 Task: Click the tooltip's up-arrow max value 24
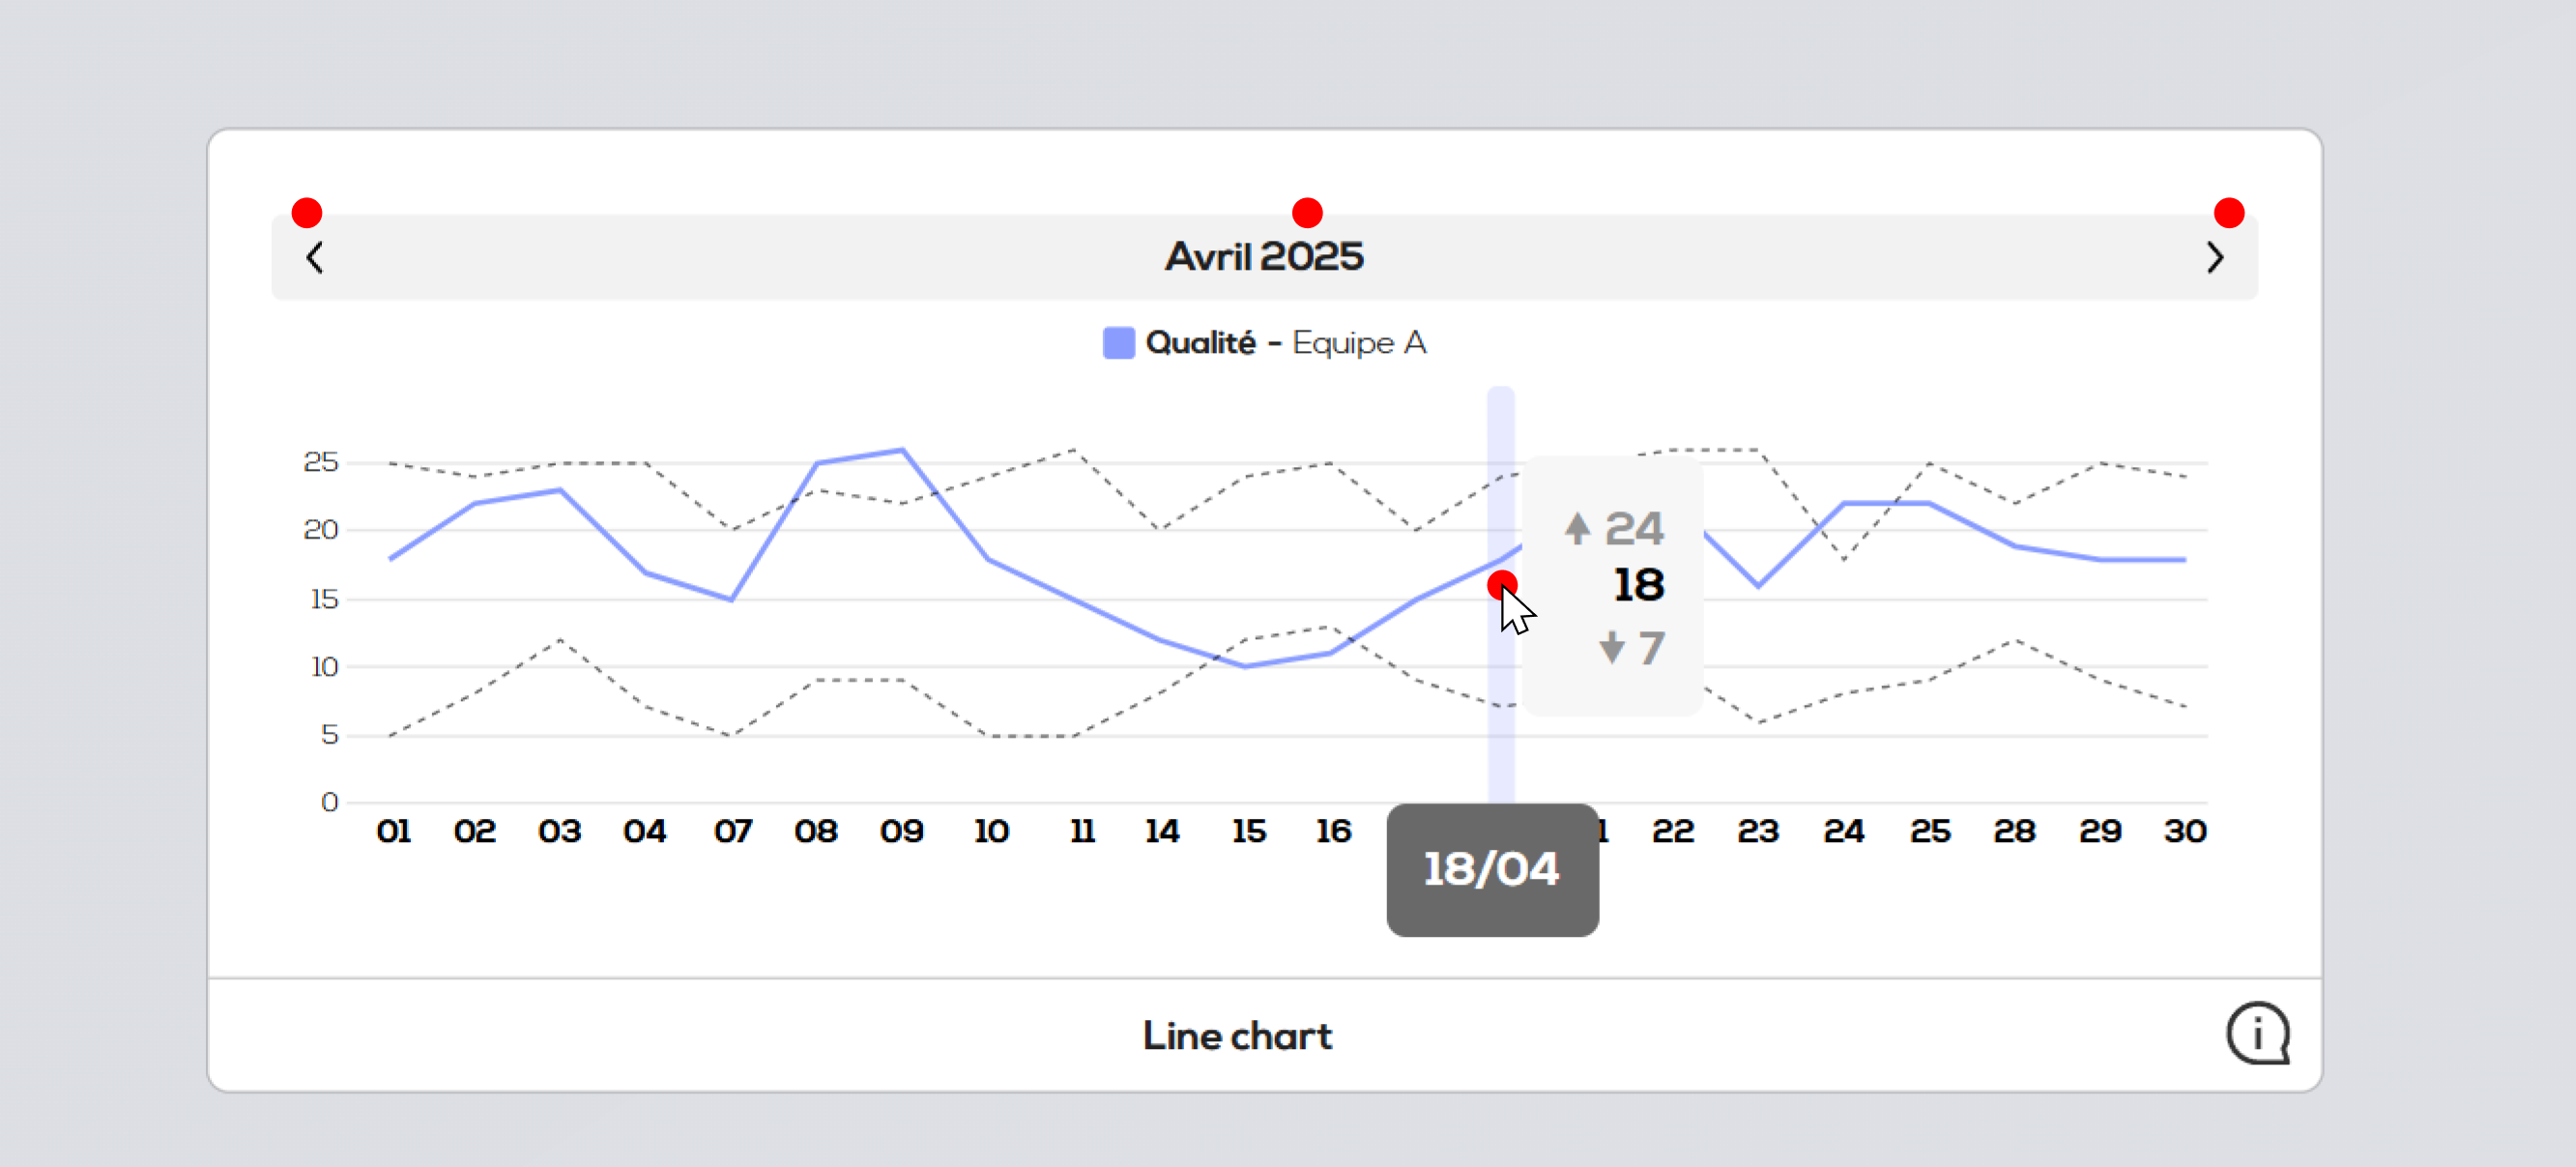click(x=1614, y=528)
